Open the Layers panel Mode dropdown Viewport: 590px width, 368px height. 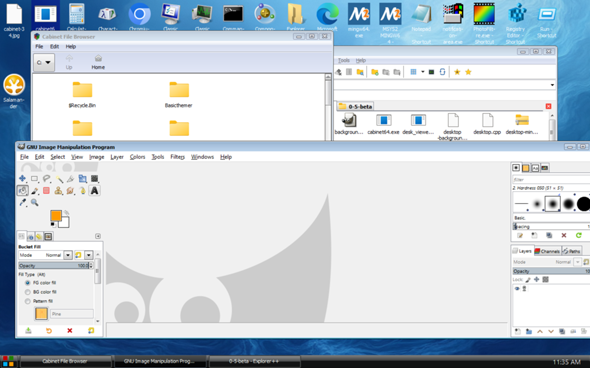click(577, 262)
